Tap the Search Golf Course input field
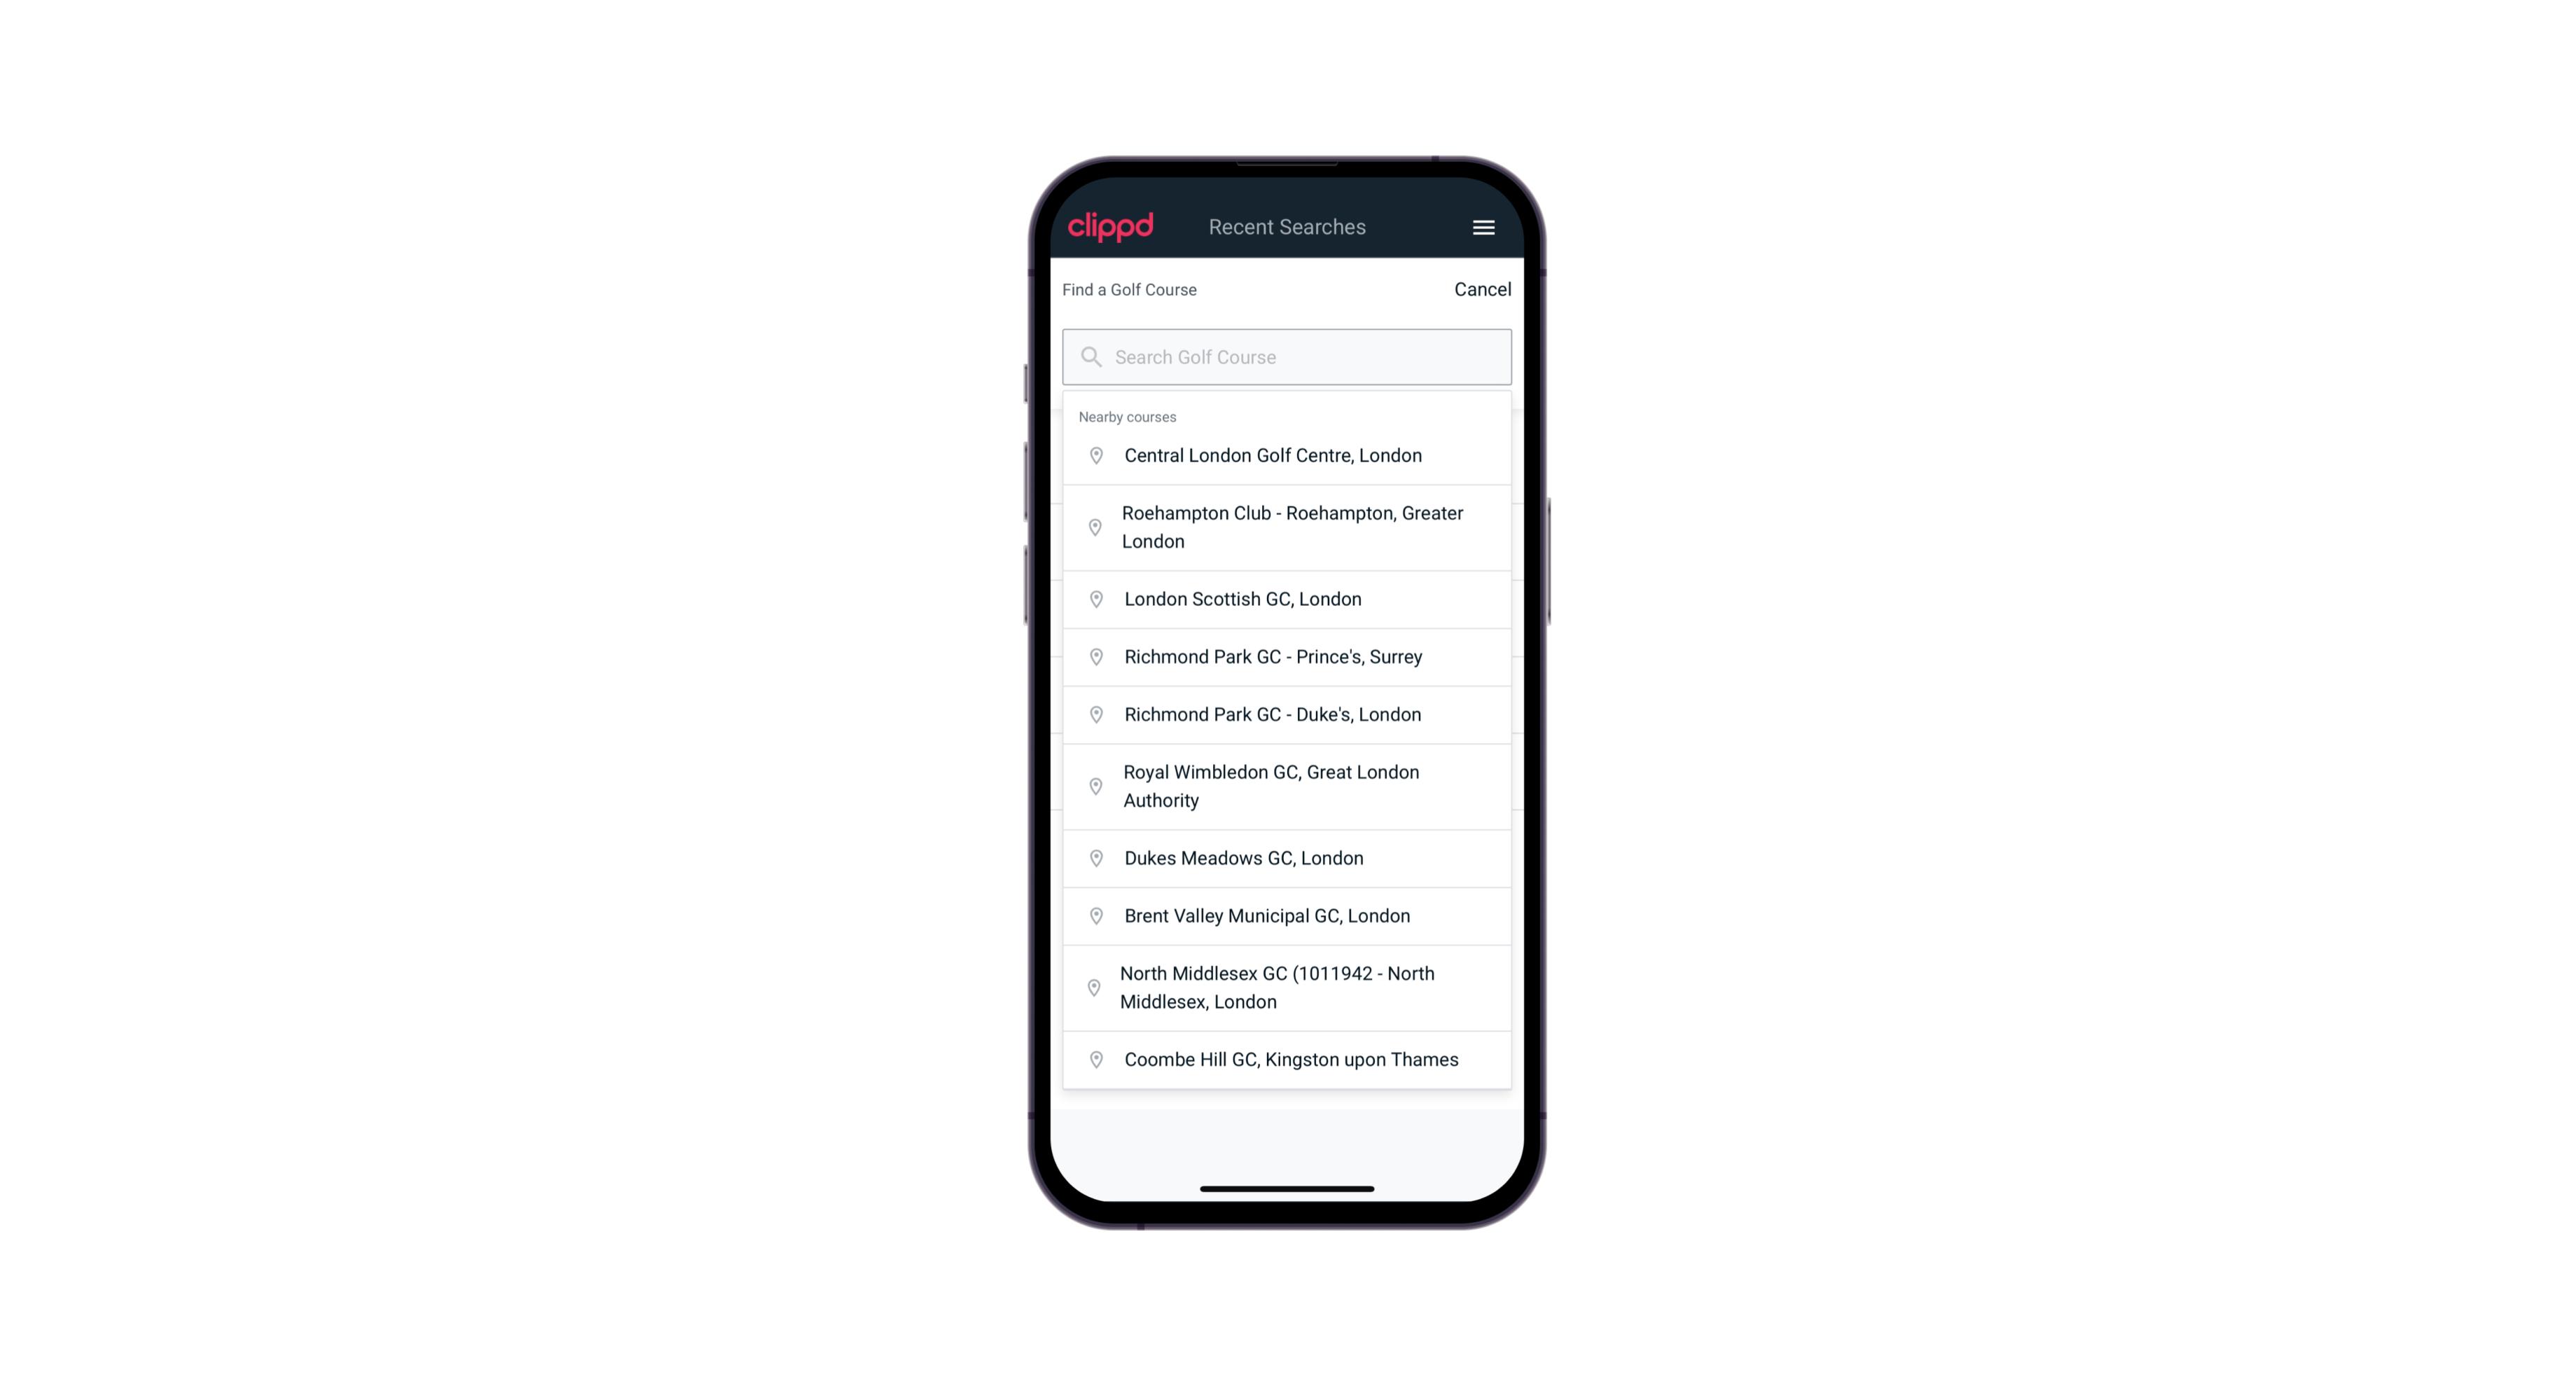This screenshot has width=2576, height=1386. [1288, 355]
